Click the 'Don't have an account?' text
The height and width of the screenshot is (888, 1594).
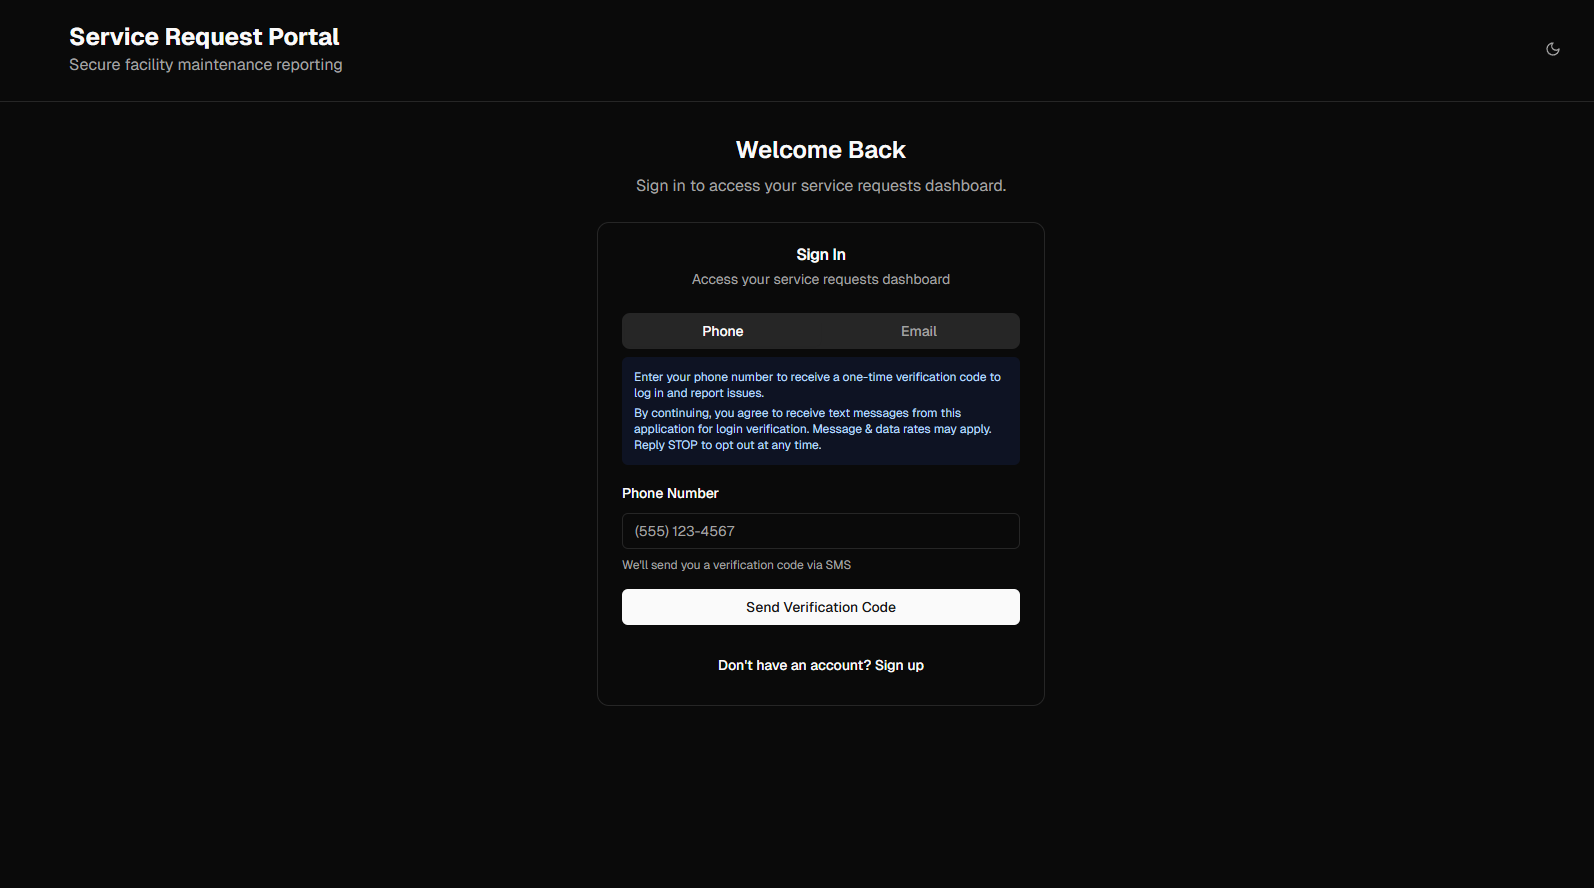pyautogui.click(x=794, y=665)
